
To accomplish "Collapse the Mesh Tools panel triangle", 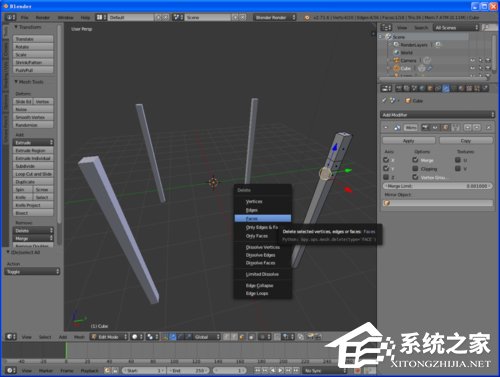I will coord(16,81).
